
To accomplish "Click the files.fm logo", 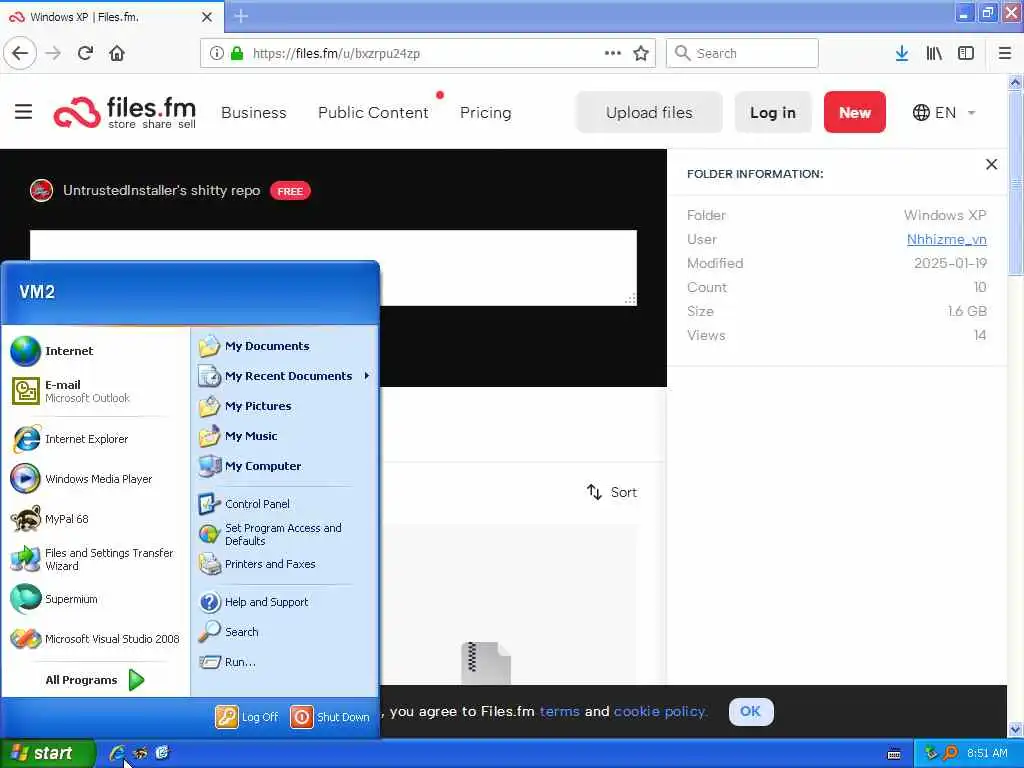I will tap(125, 112).
